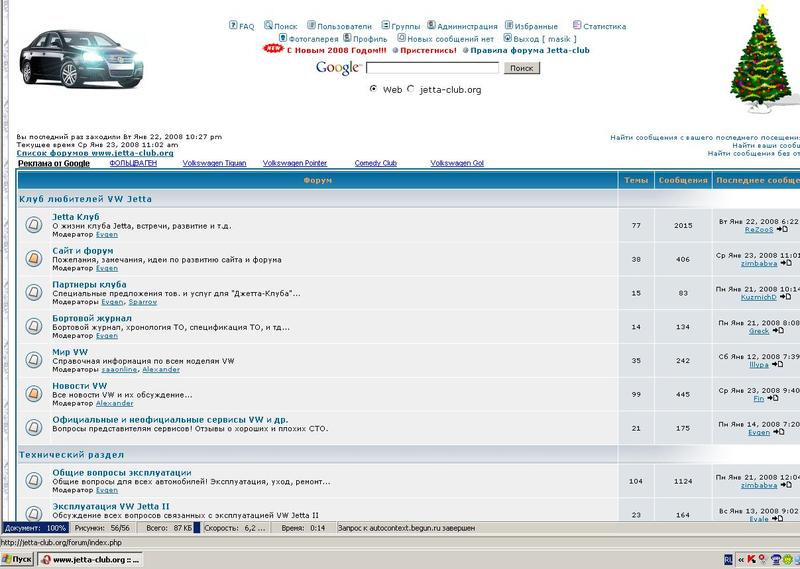The image size is (800, 569).
Task: Log out via Выход [ masik ]
Action: [x=544, y=39]
